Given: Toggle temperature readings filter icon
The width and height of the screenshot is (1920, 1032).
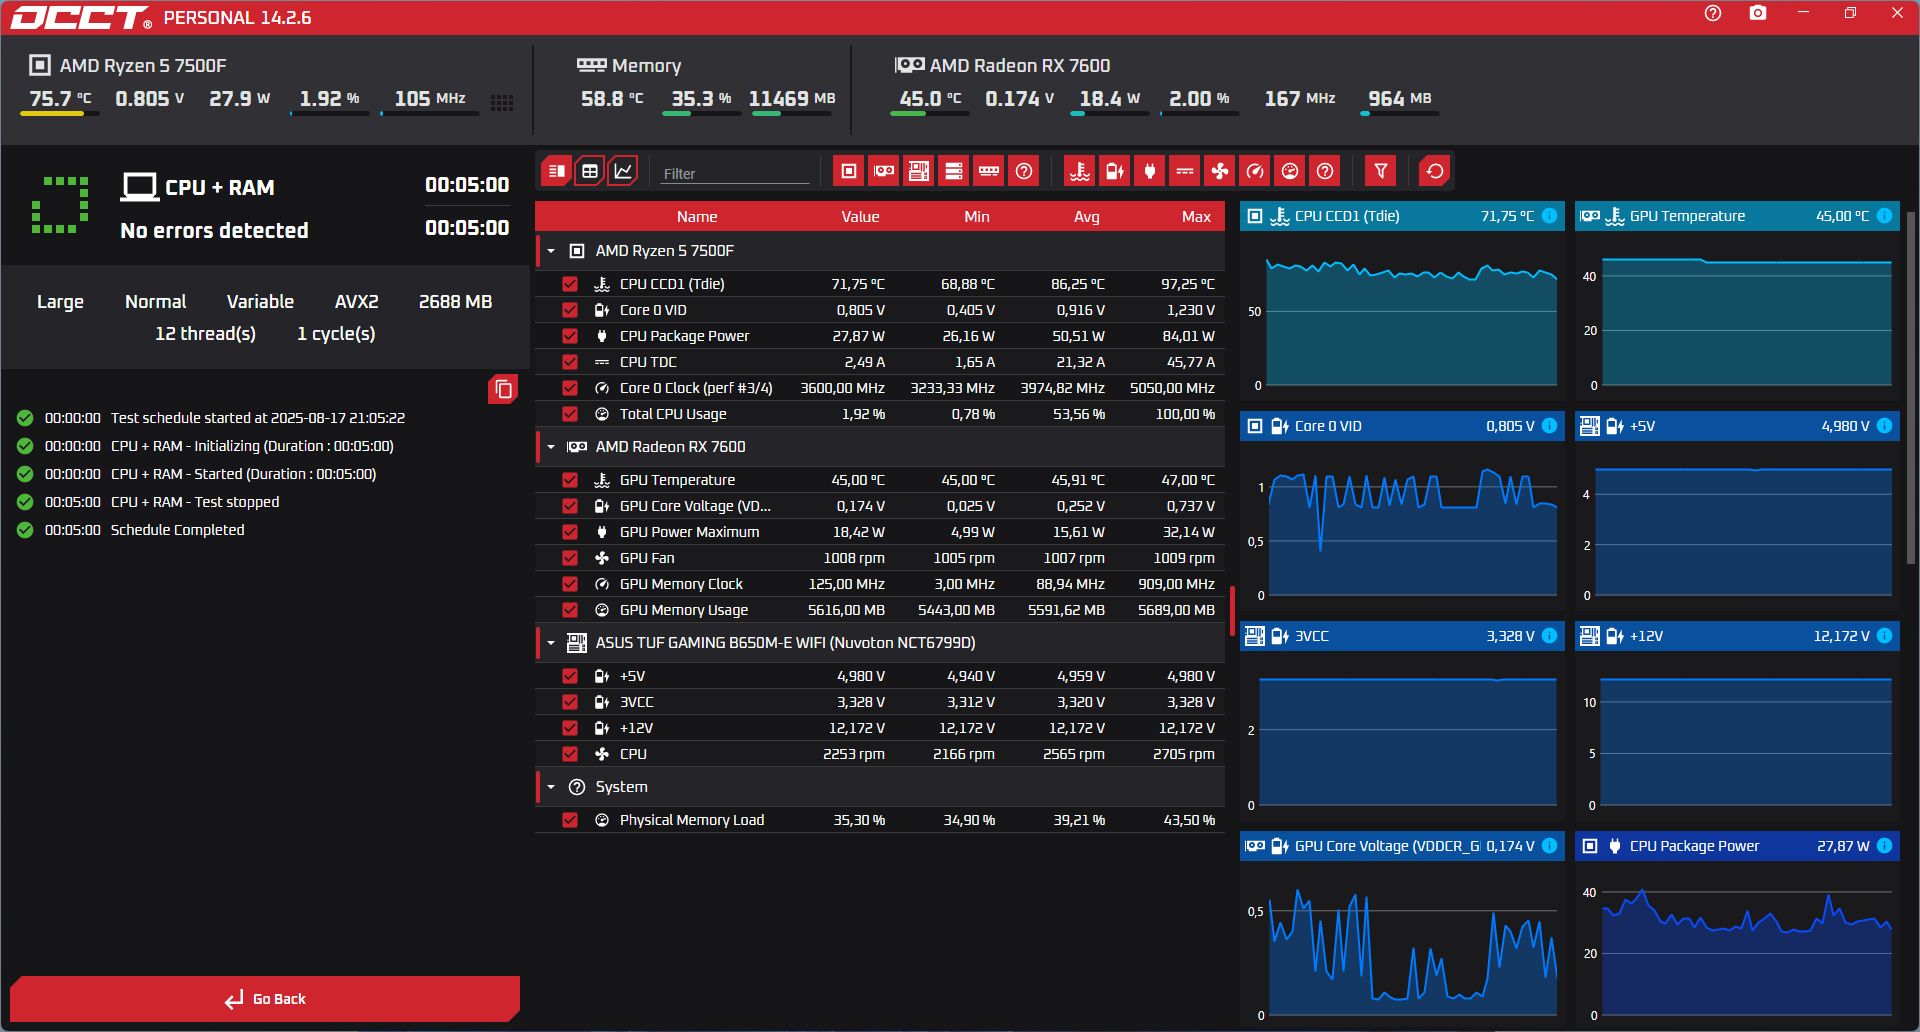Looking at the screenshot, I should coord(1080,171).
